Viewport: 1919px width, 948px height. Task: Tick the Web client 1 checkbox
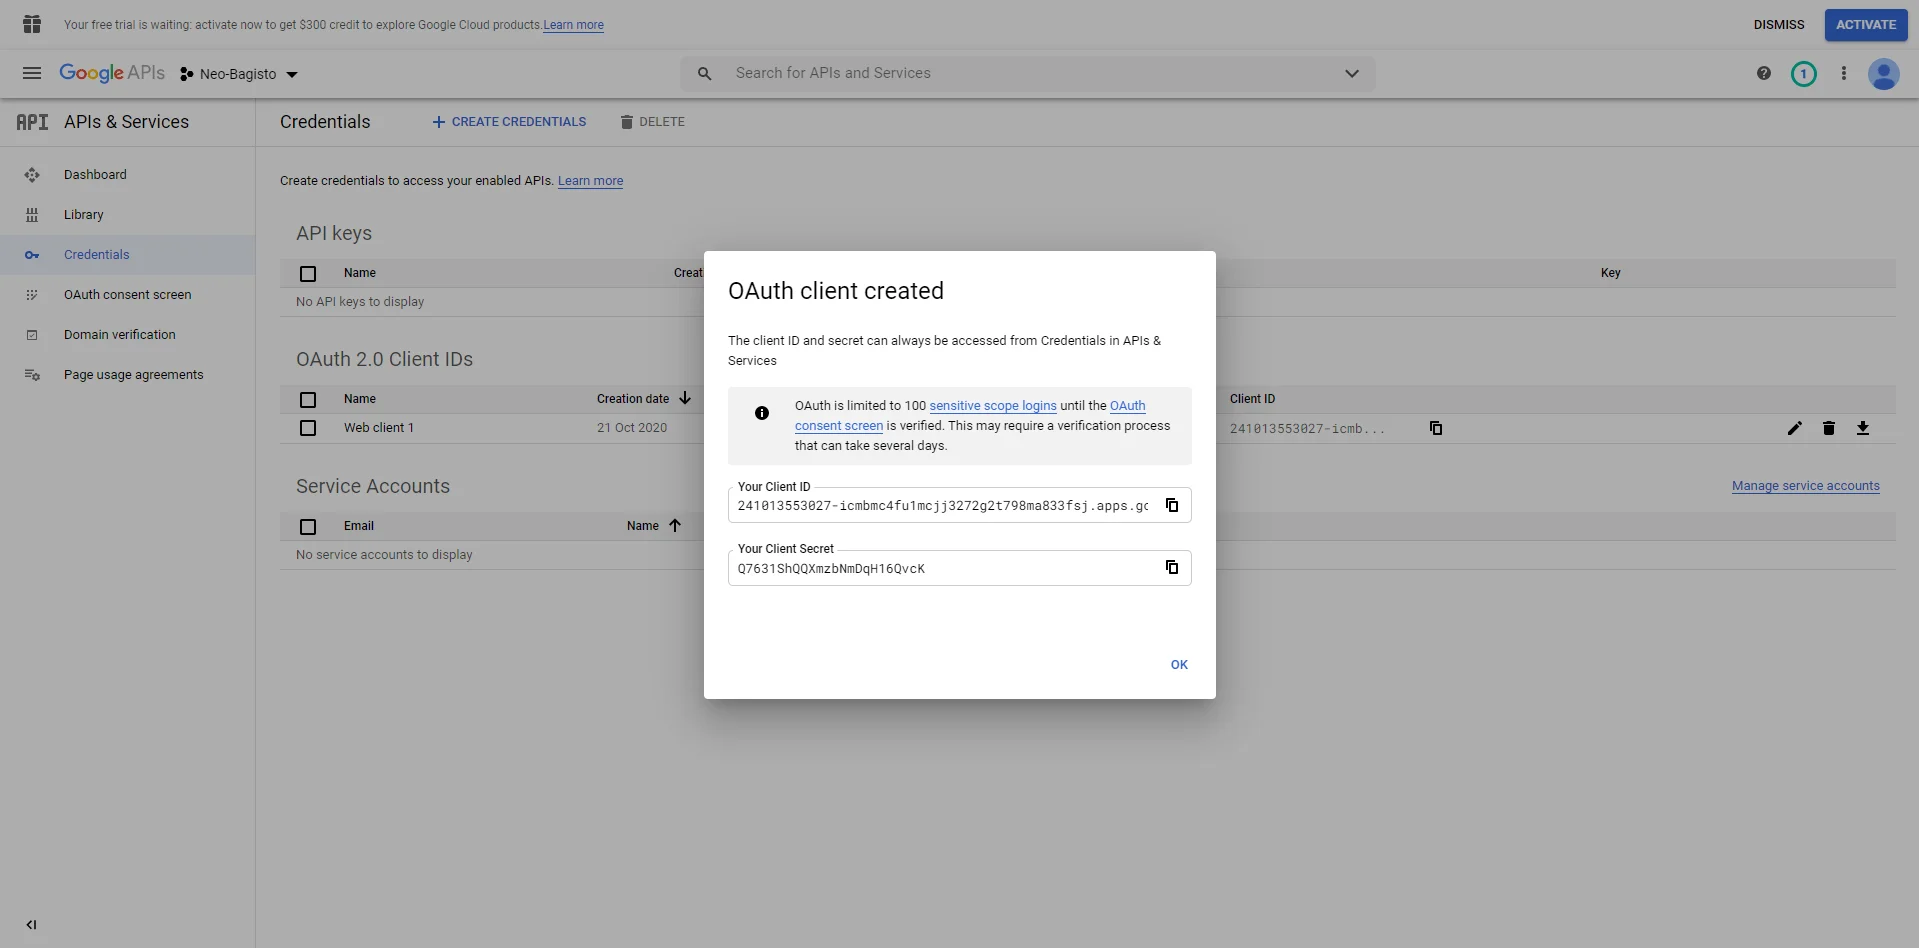[308, 428]
